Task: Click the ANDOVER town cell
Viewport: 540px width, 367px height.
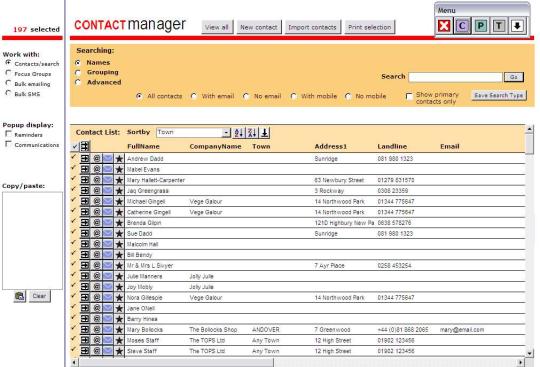Action: pos(266,330)
